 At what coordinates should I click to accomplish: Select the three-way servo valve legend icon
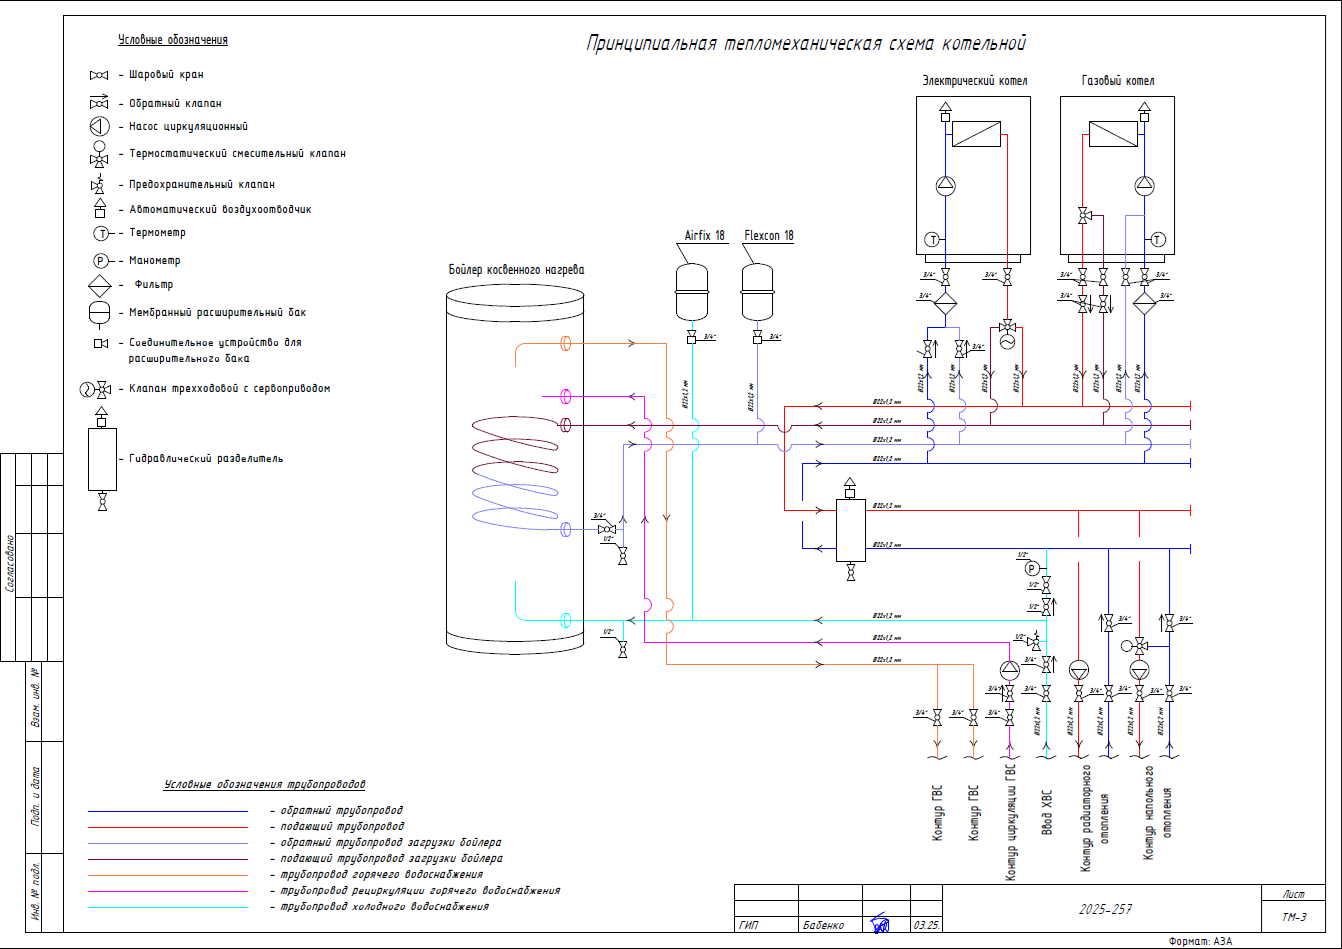point(95,389)
